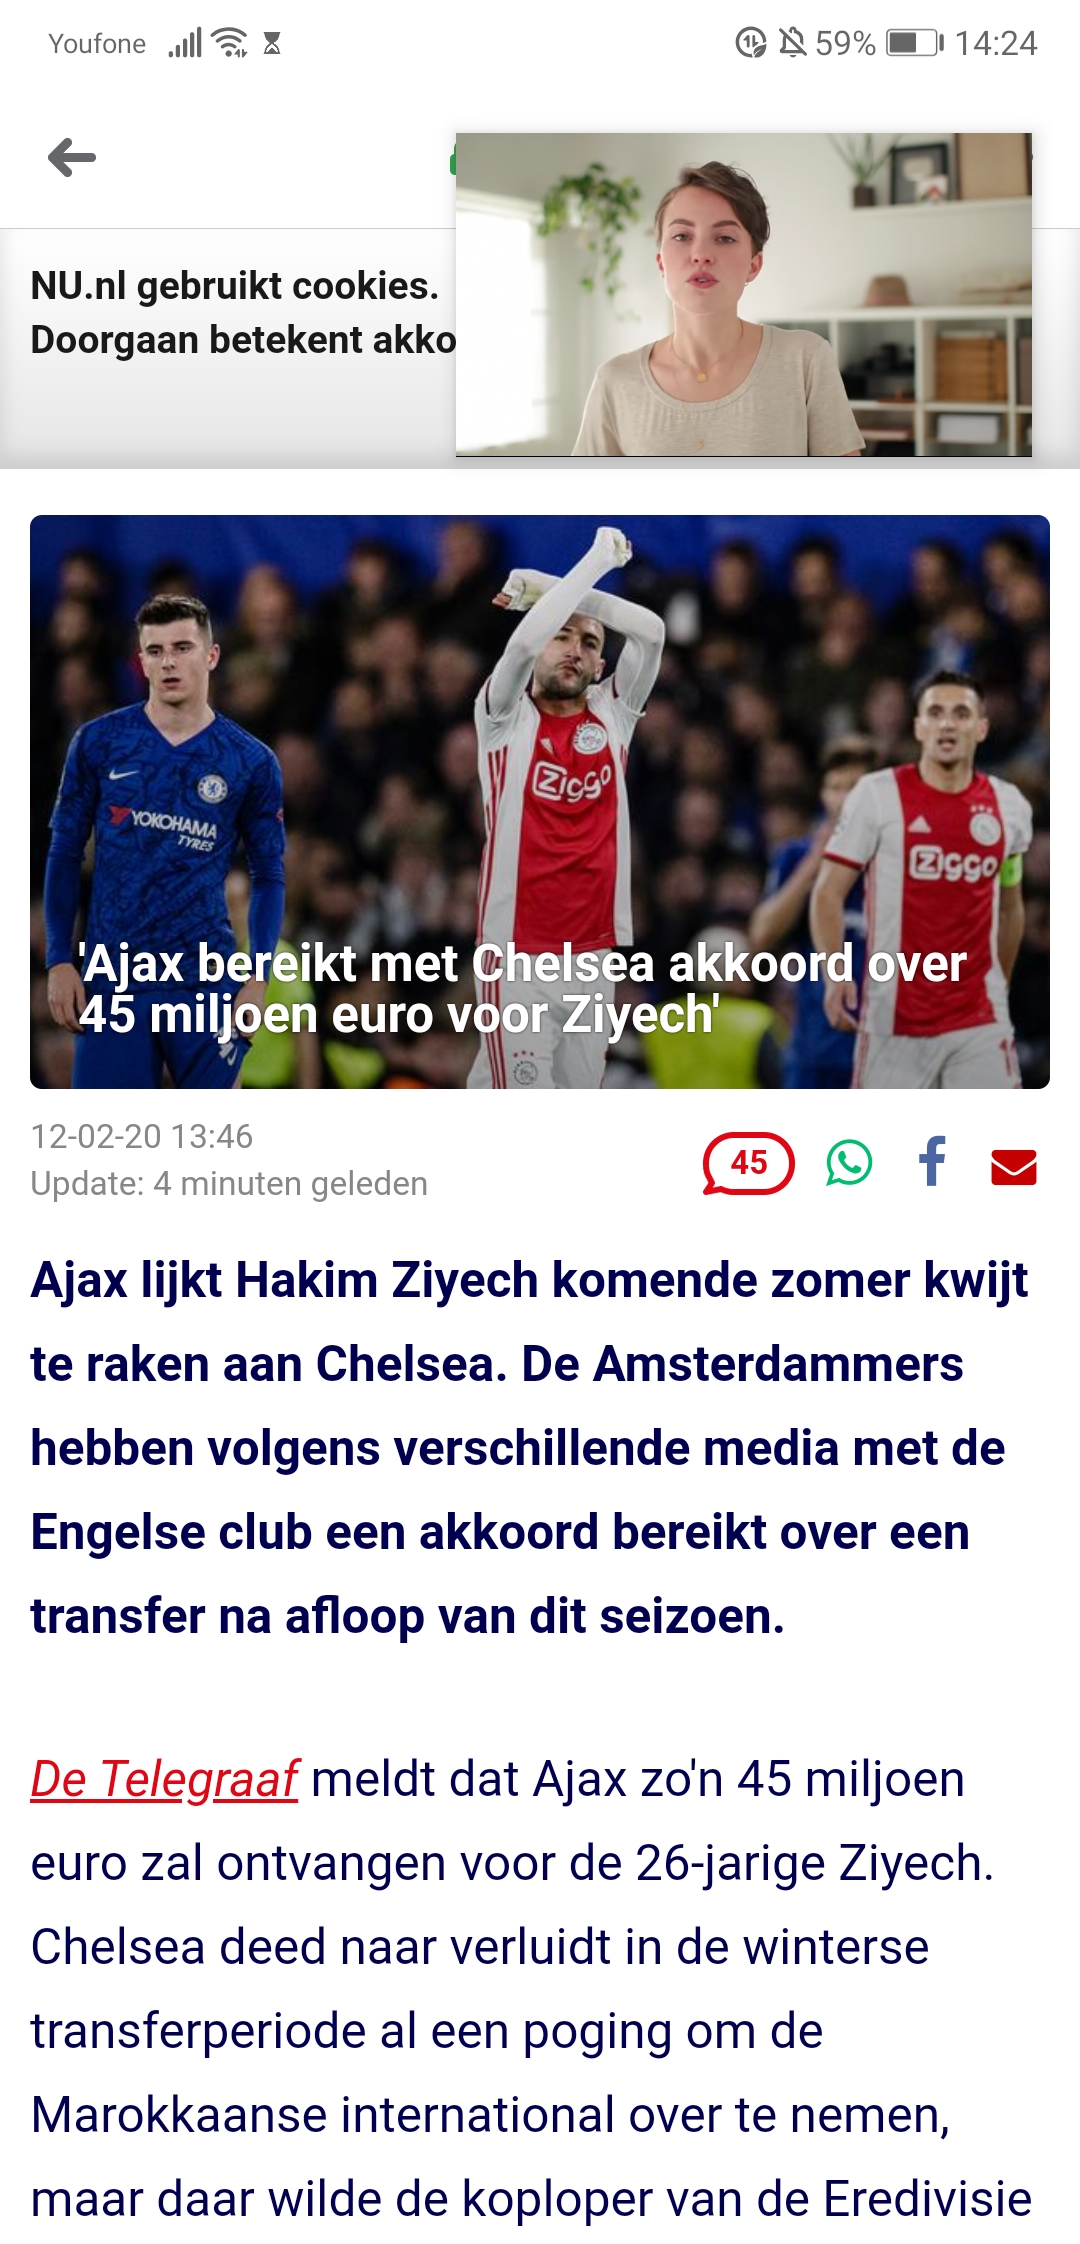The height and width of the screenshot is (2244, 1080).
Task: Tap the data saver status icon
Action: click(x=751, y=43)
